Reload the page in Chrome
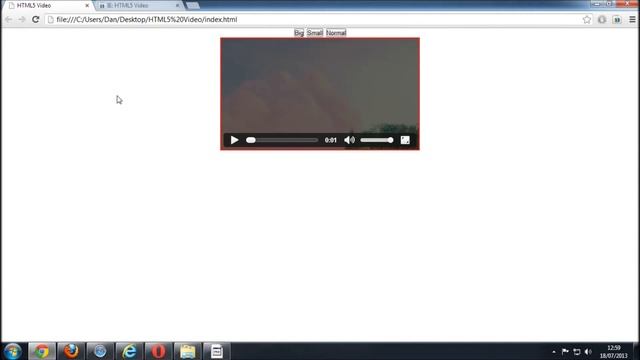The height and width of the screenshot is (360, 640). 36,19
